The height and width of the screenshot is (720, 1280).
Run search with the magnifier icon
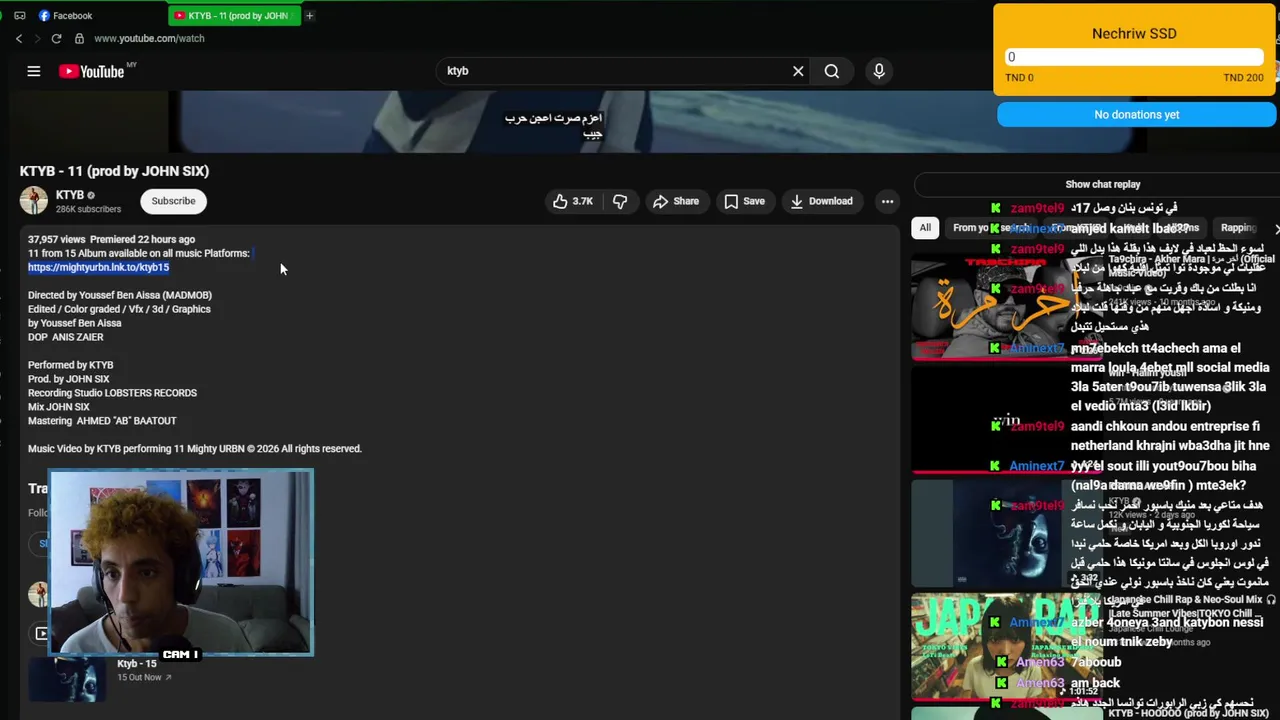point(831,71)
